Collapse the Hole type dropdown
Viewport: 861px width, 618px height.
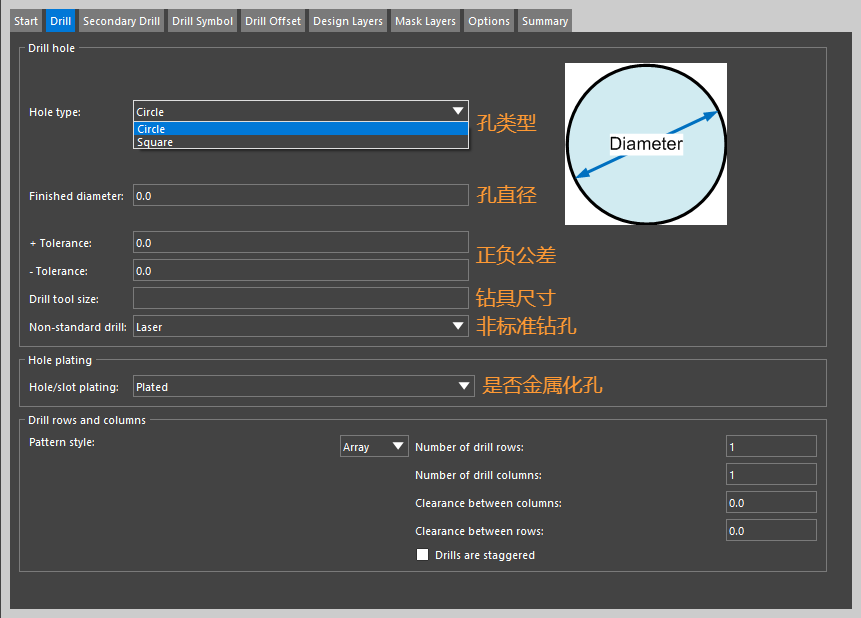458,111
